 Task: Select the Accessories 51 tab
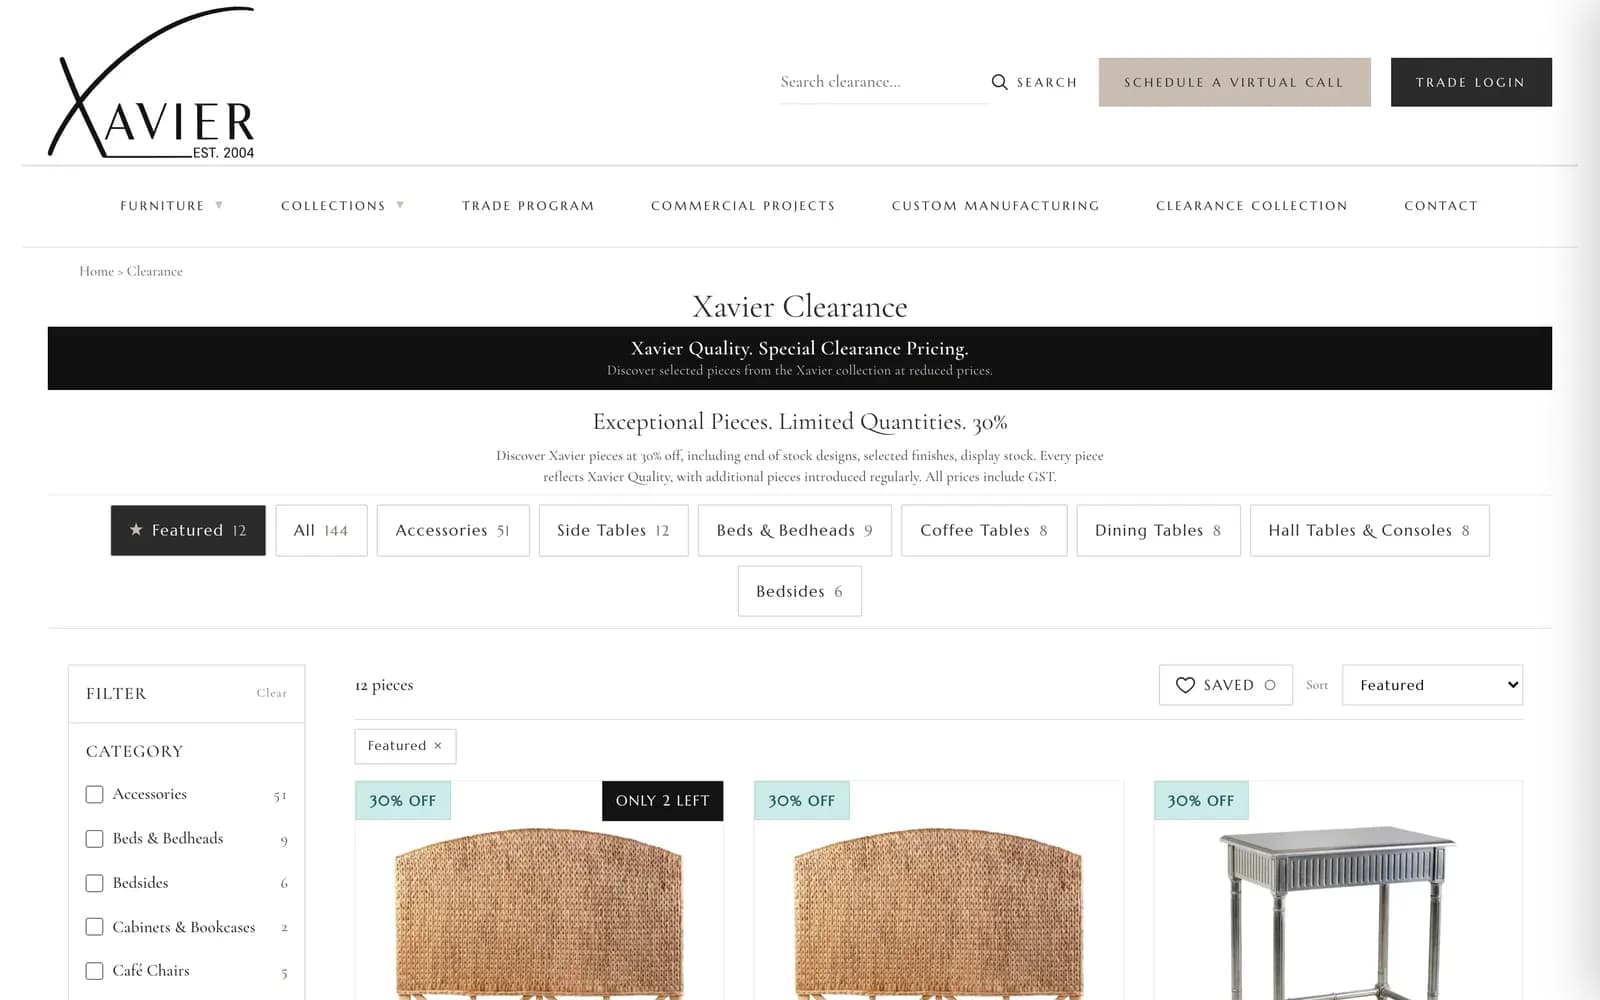(x=453, y=530)
